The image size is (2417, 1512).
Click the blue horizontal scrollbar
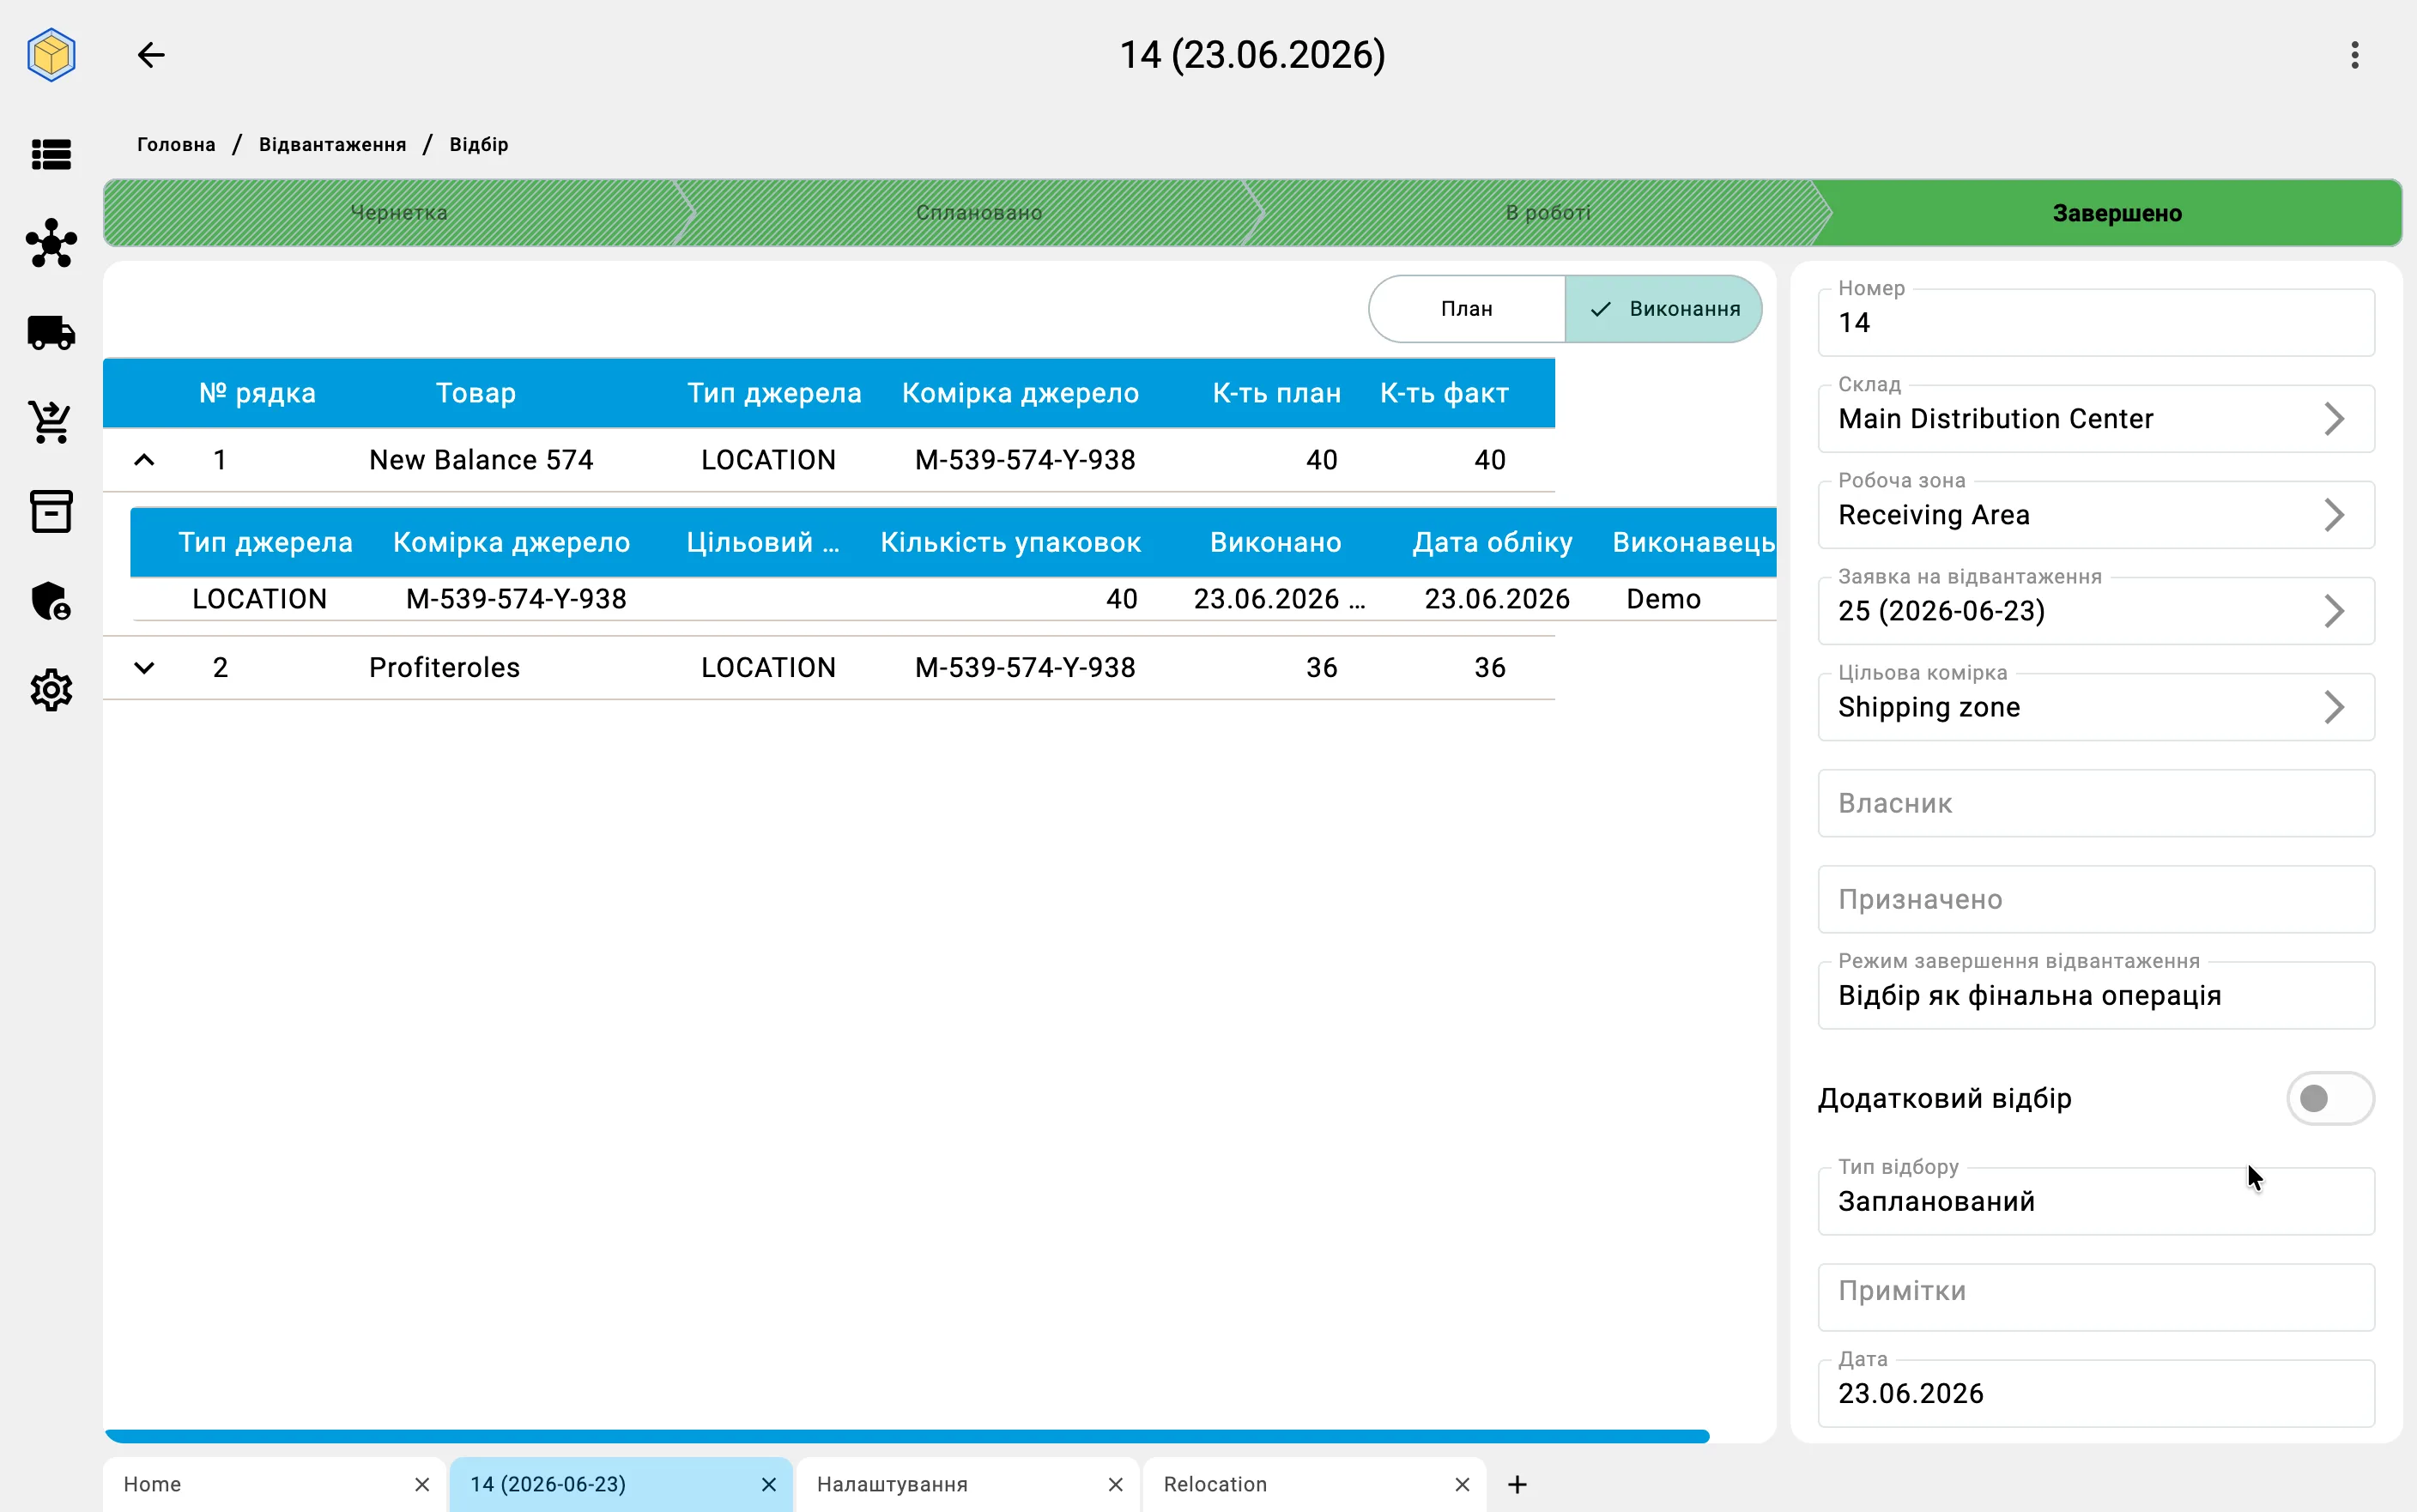click(x=907, y=1436)
